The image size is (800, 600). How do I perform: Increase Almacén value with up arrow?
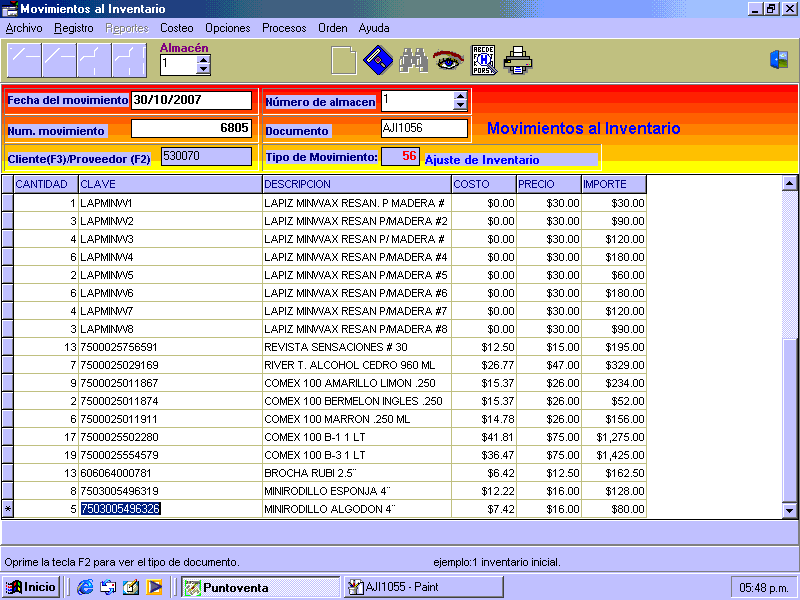pyautogui.click(x=204, y=59)
